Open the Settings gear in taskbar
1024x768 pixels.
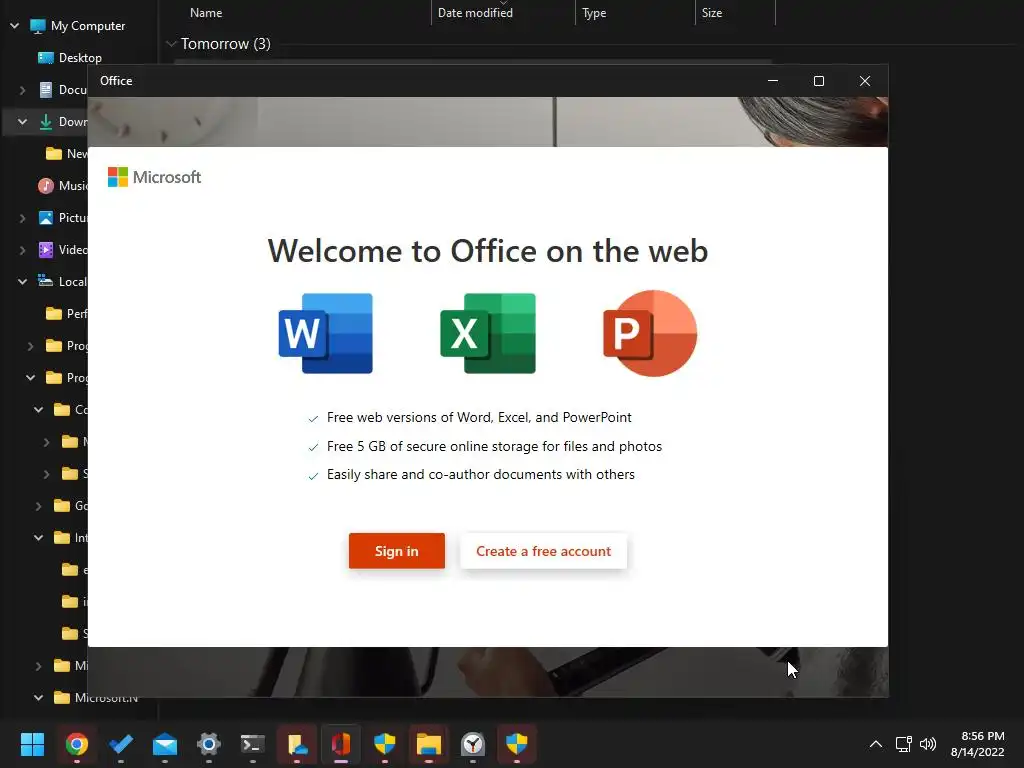pos(209,744)
